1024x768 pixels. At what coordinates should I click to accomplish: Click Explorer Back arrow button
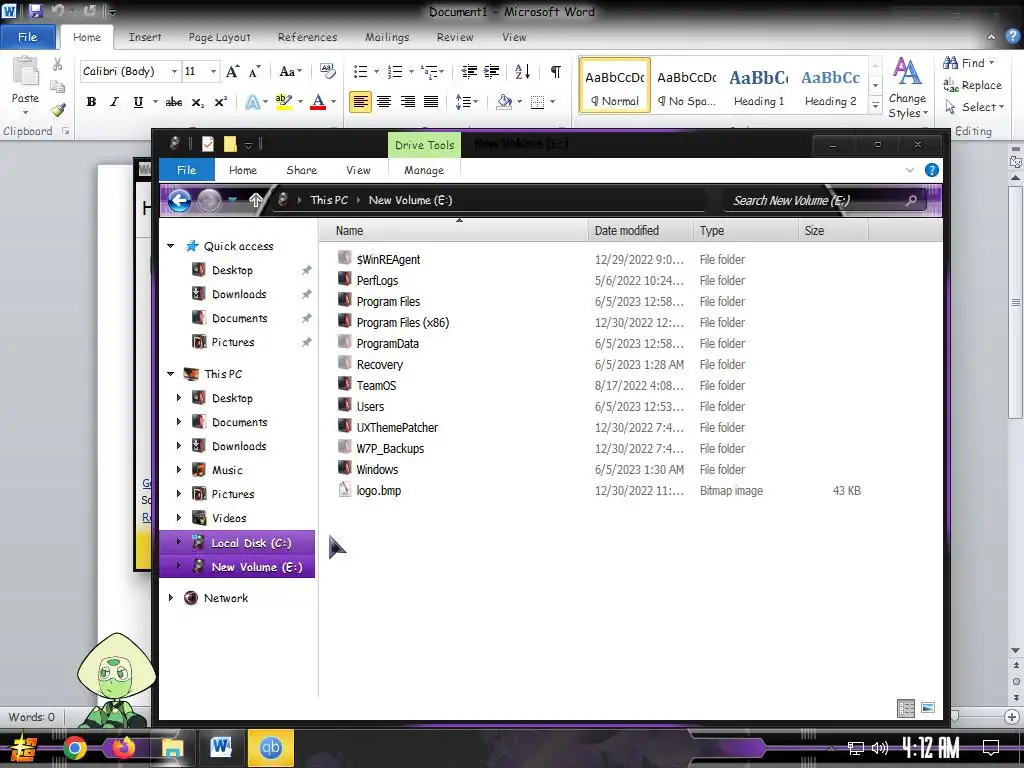point(180,200)
